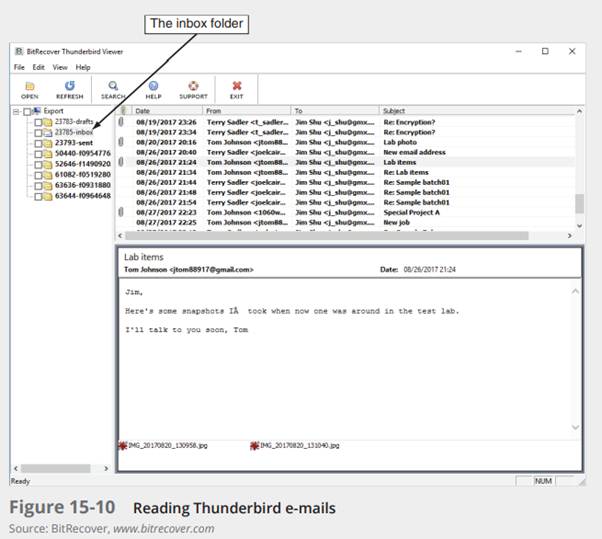Tick the 61082-f0519280 folder checkbox
This screenshot has width=602, height=539.
(x=38, y=175)
